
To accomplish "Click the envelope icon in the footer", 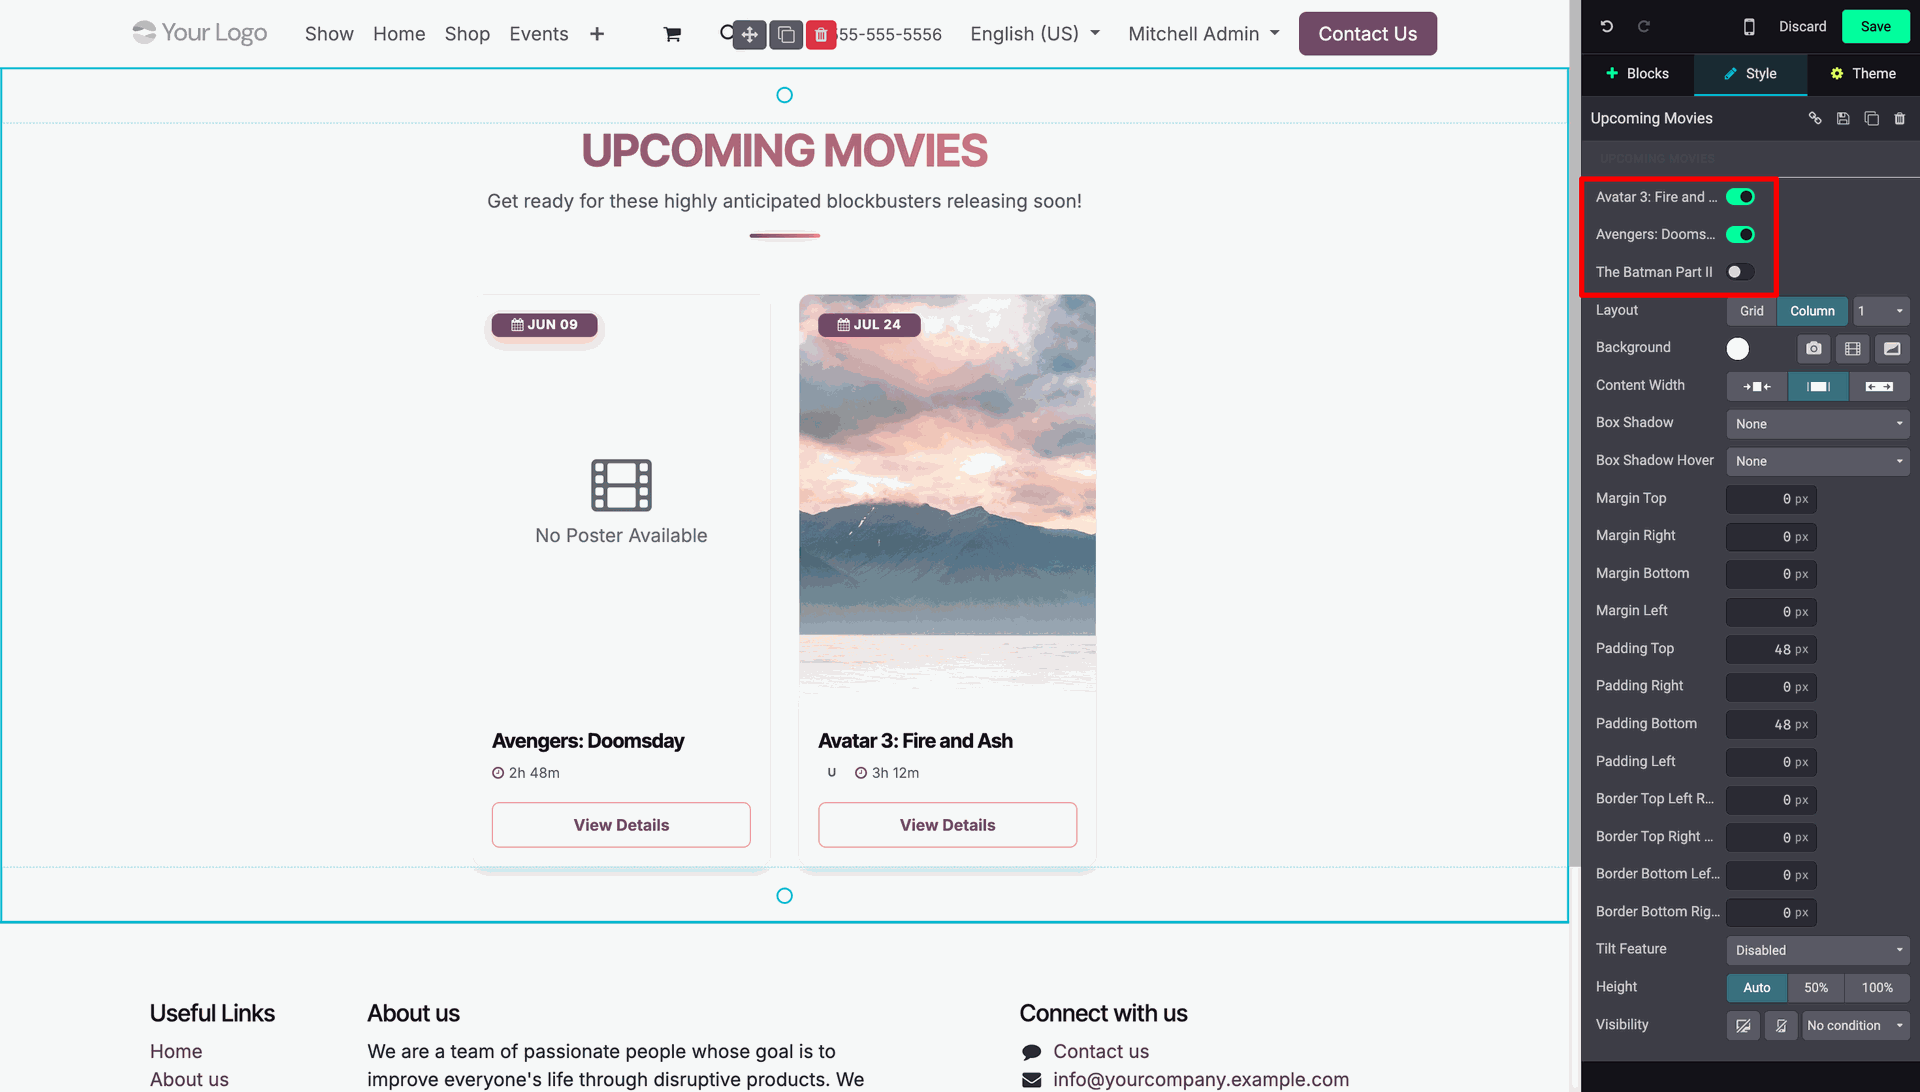I will [1031, 1080].
